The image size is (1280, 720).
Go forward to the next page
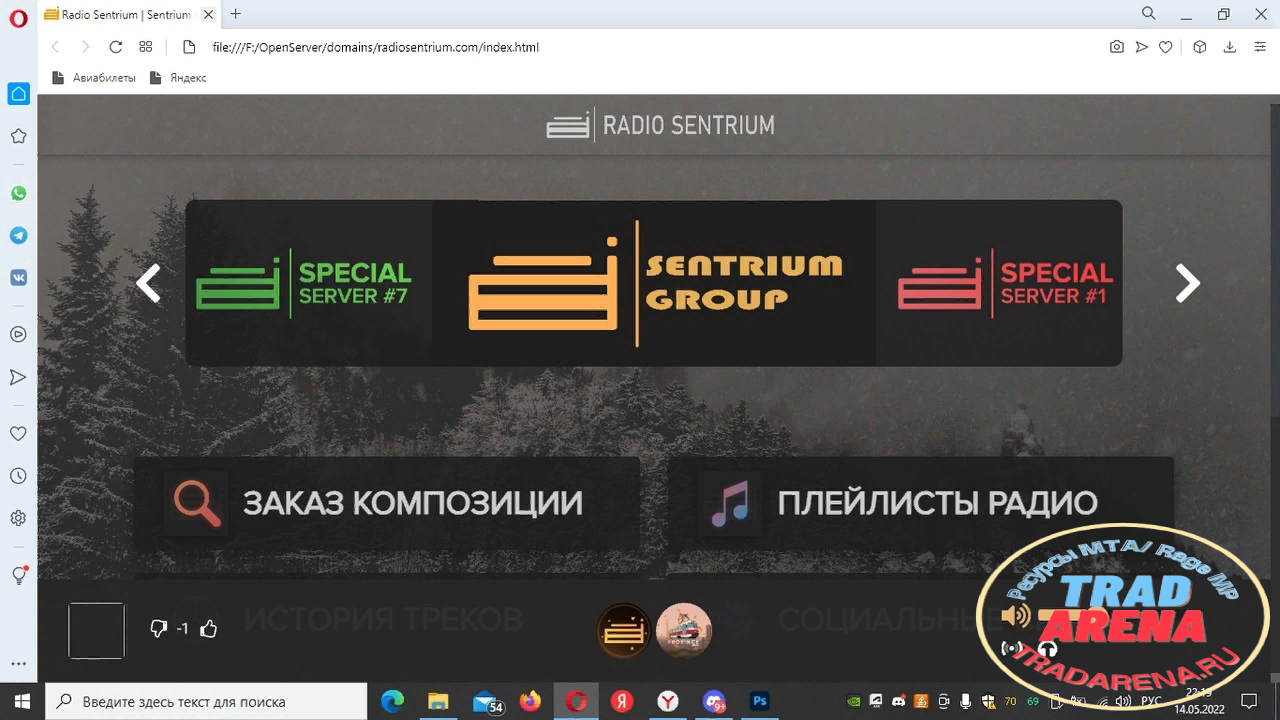[x=85, y=47]
